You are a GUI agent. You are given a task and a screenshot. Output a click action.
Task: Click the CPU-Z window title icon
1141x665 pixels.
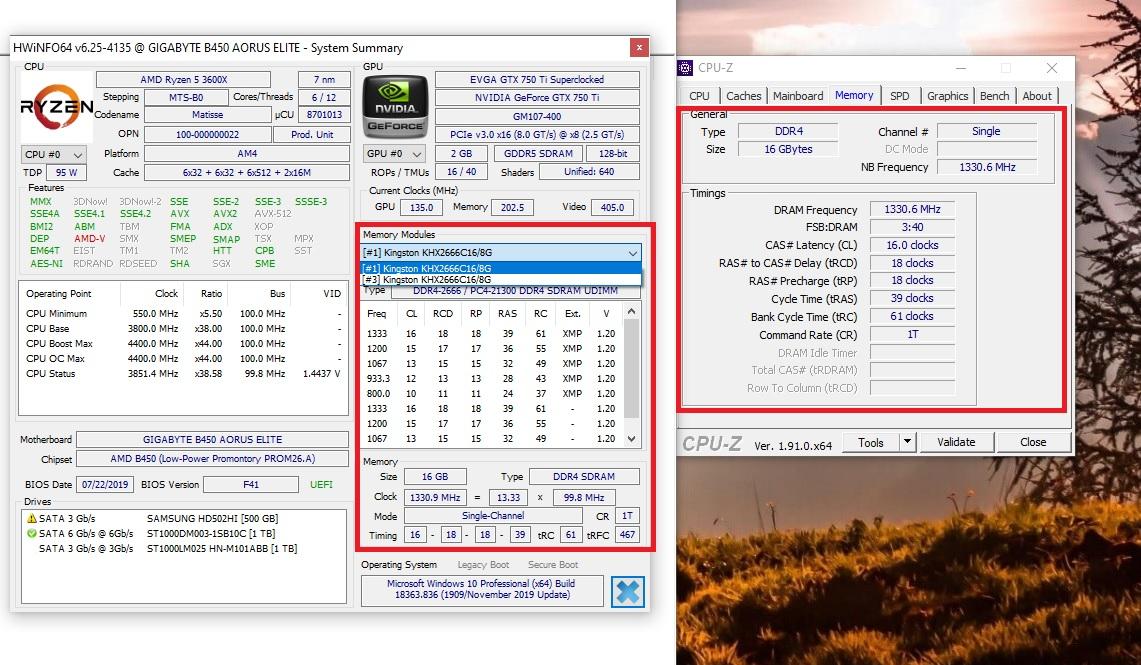(685, 68)
